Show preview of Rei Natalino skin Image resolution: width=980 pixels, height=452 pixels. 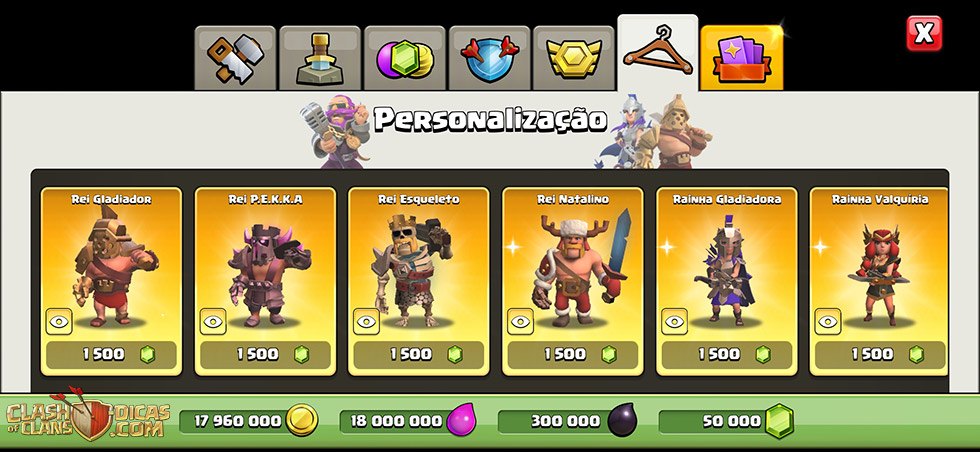pyautogui.click(x=521, y=321)
